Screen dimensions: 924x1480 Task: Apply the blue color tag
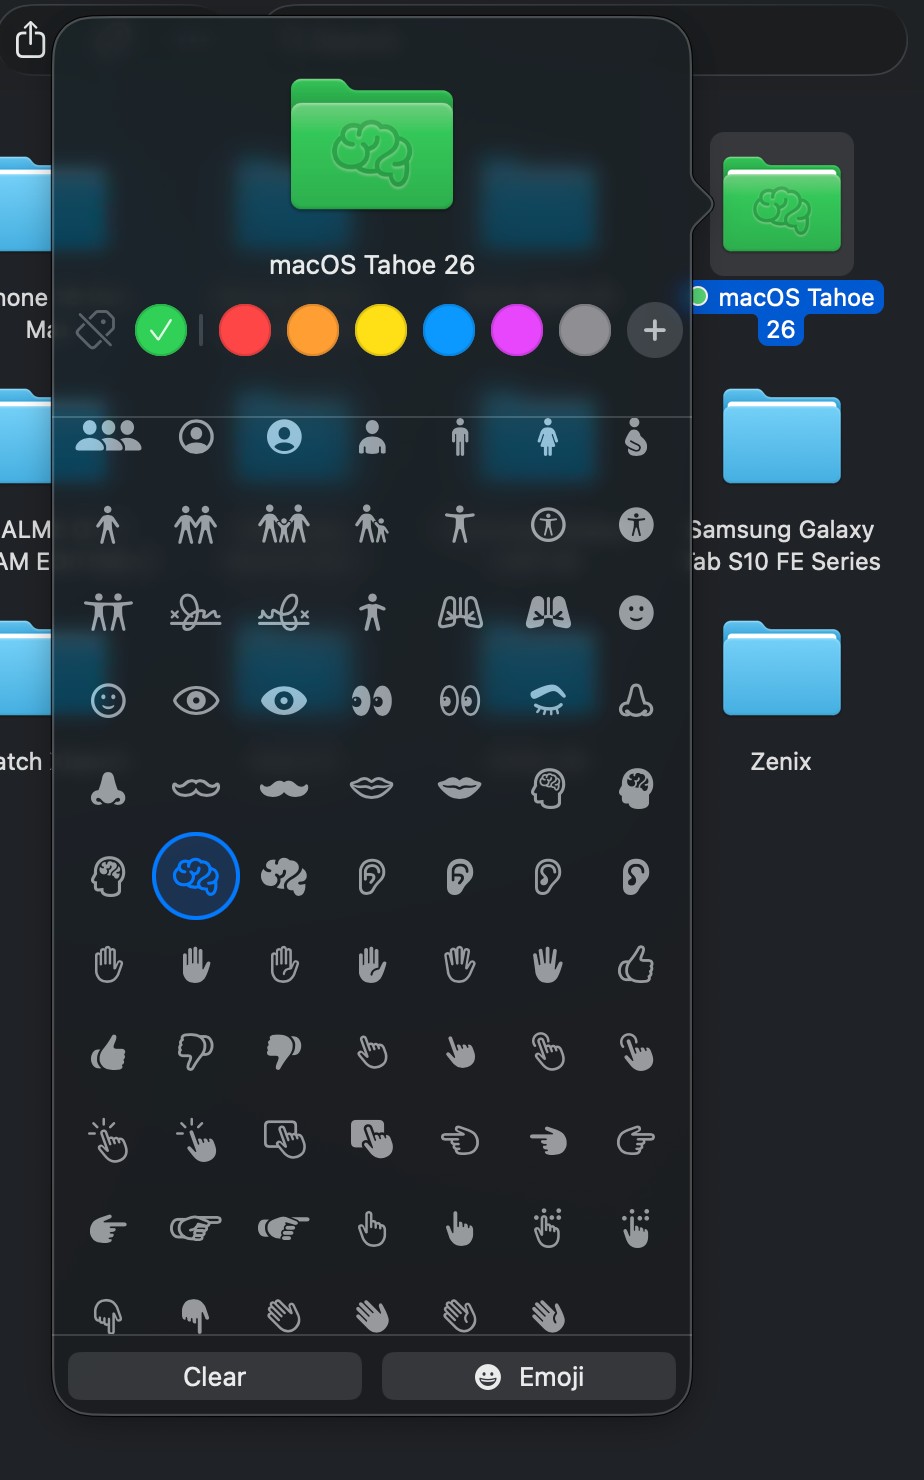pos(449,330)
